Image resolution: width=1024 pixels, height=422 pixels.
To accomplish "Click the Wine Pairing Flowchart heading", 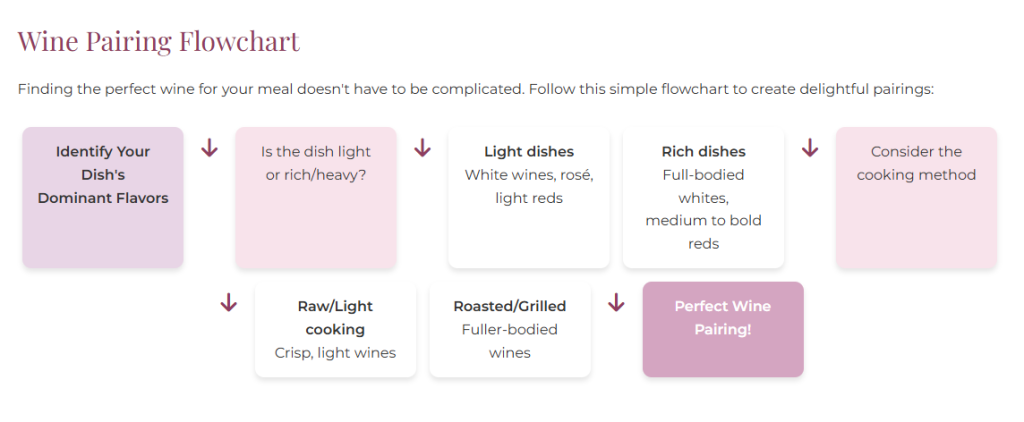I will pyautogui.click(x=158, y=42).
